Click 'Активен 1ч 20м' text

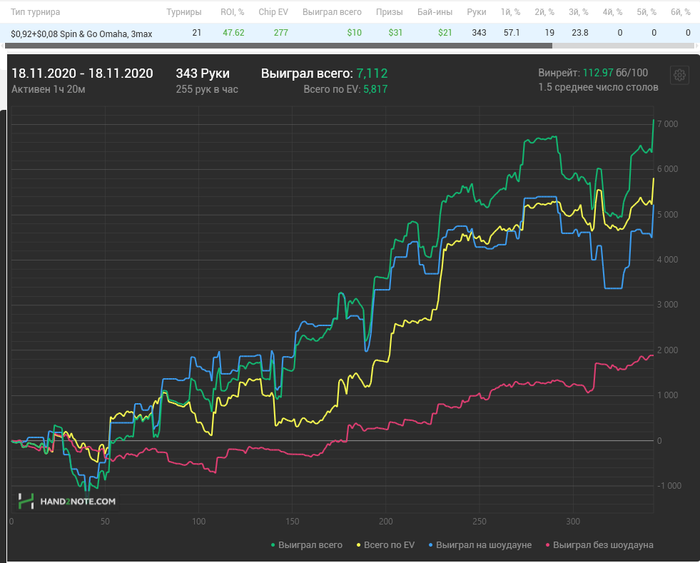[48, 89]
